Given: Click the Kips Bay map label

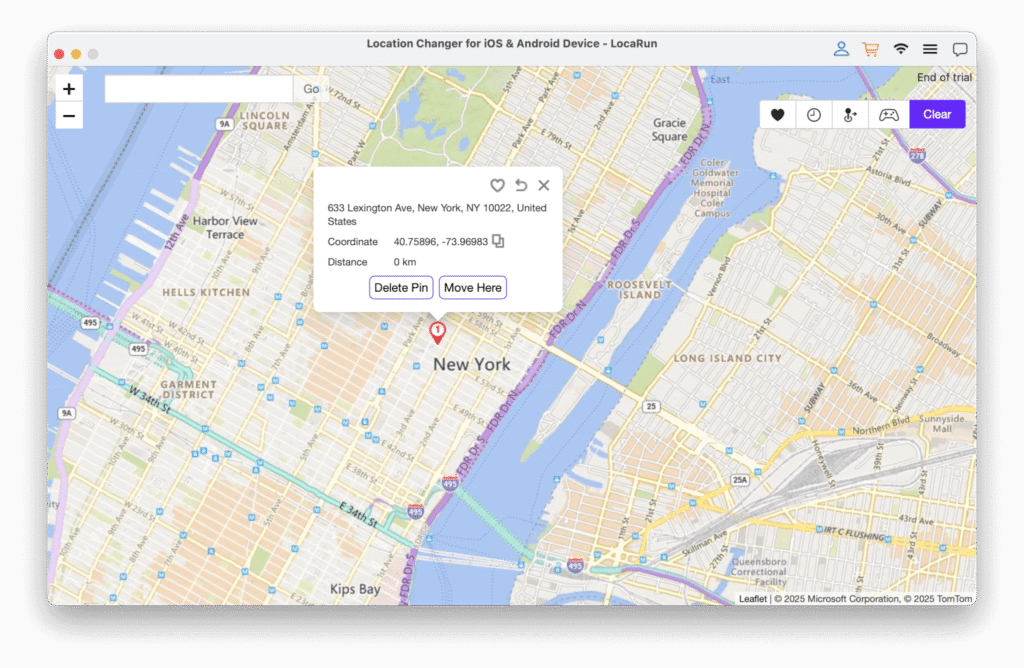Looking at the screenshot, I should pos(355,589).
